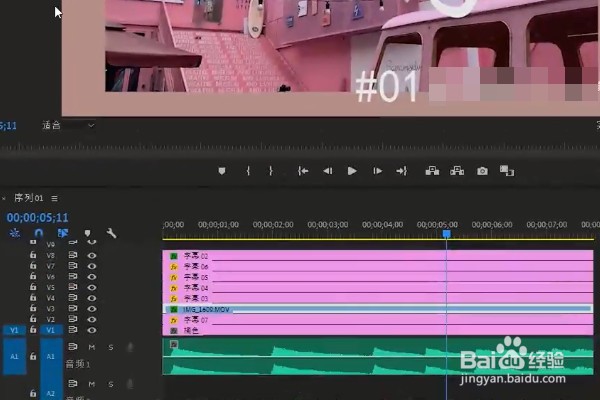Click the blue timeline playhead marker
The height and width of the screenshot is (400, 600).
(447, 233)
